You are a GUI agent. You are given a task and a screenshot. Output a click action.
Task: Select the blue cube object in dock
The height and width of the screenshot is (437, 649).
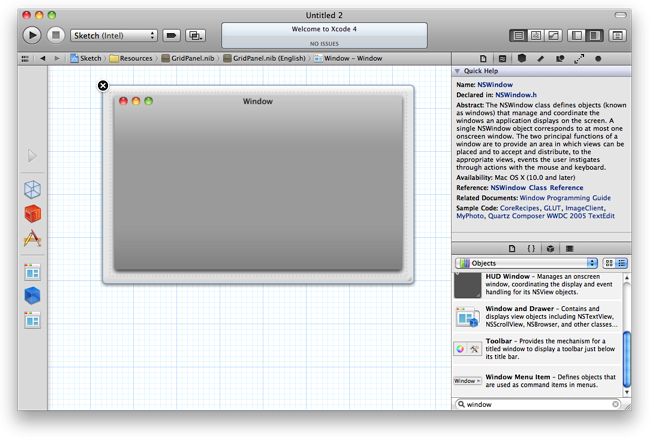(32, 296)
